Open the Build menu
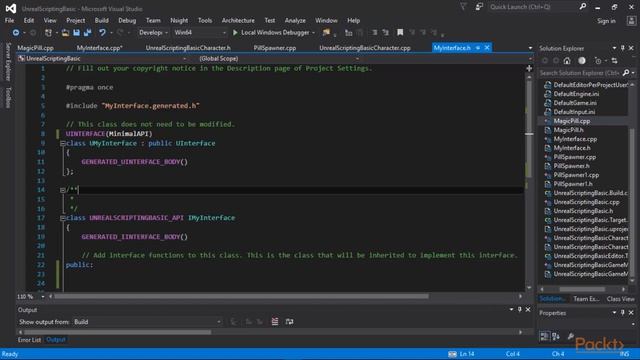 click(102, 20)
